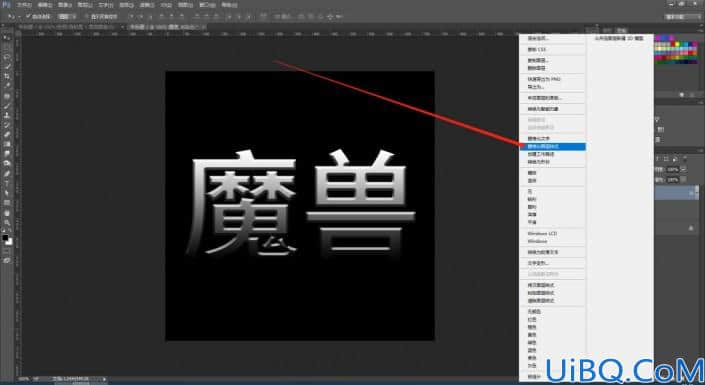Select the Gradient tool

[x=7, y=144]
